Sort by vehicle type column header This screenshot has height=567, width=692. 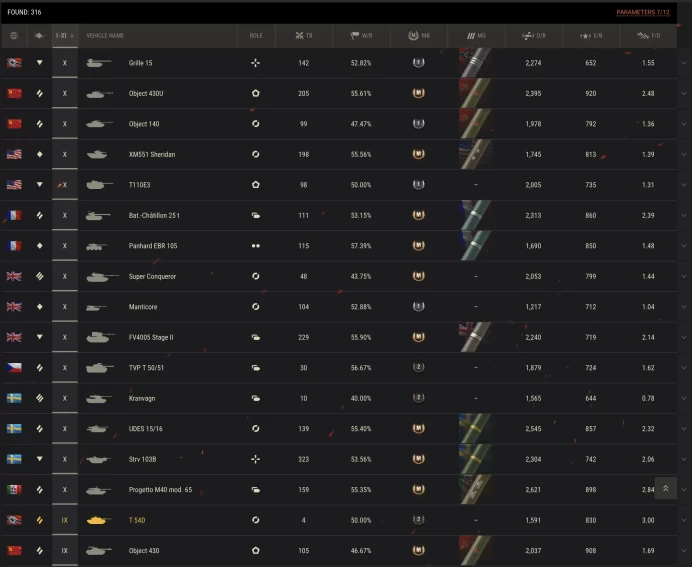click(x=39, y=36)
